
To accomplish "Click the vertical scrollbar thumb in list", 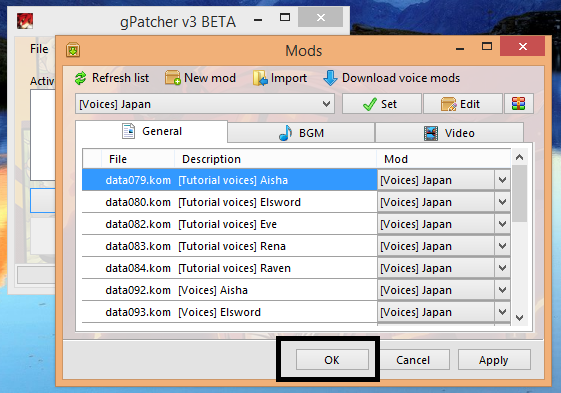I will click(x=519, y=193).
